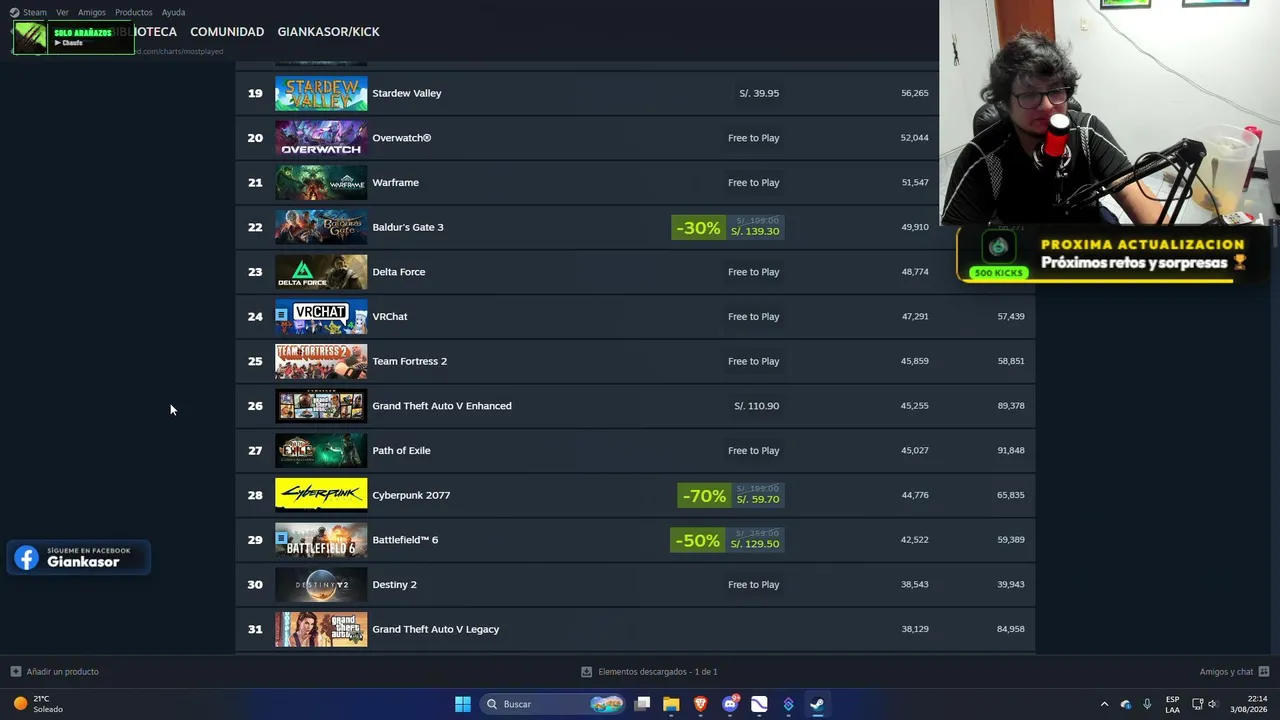1280x720 pixels.
Task: Open the Delta Force title link
Action: 398,272
